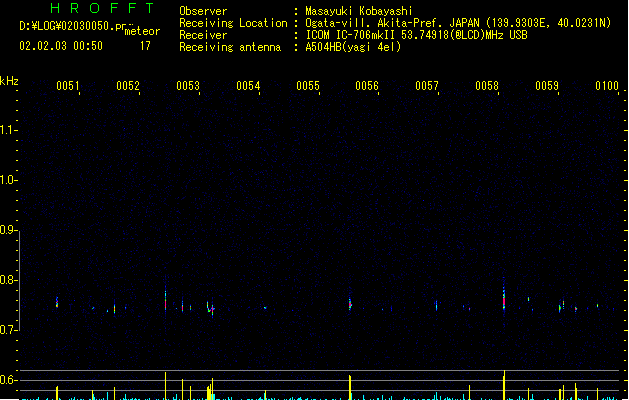The width and height of the screenshot is (629, 400).
Task: Click the HROFFT title text
Action: 102,8
